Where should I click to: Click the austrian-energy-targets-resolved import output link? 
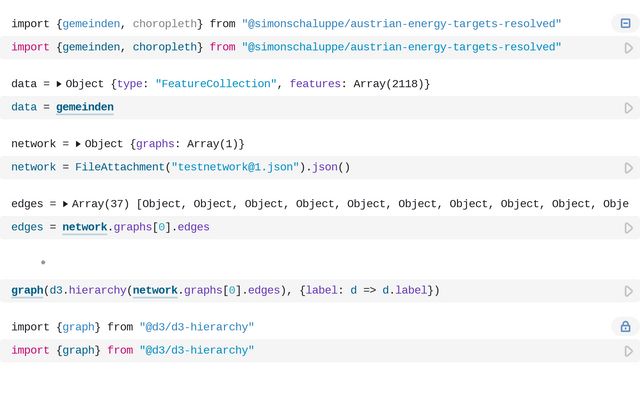pos(401,23)
